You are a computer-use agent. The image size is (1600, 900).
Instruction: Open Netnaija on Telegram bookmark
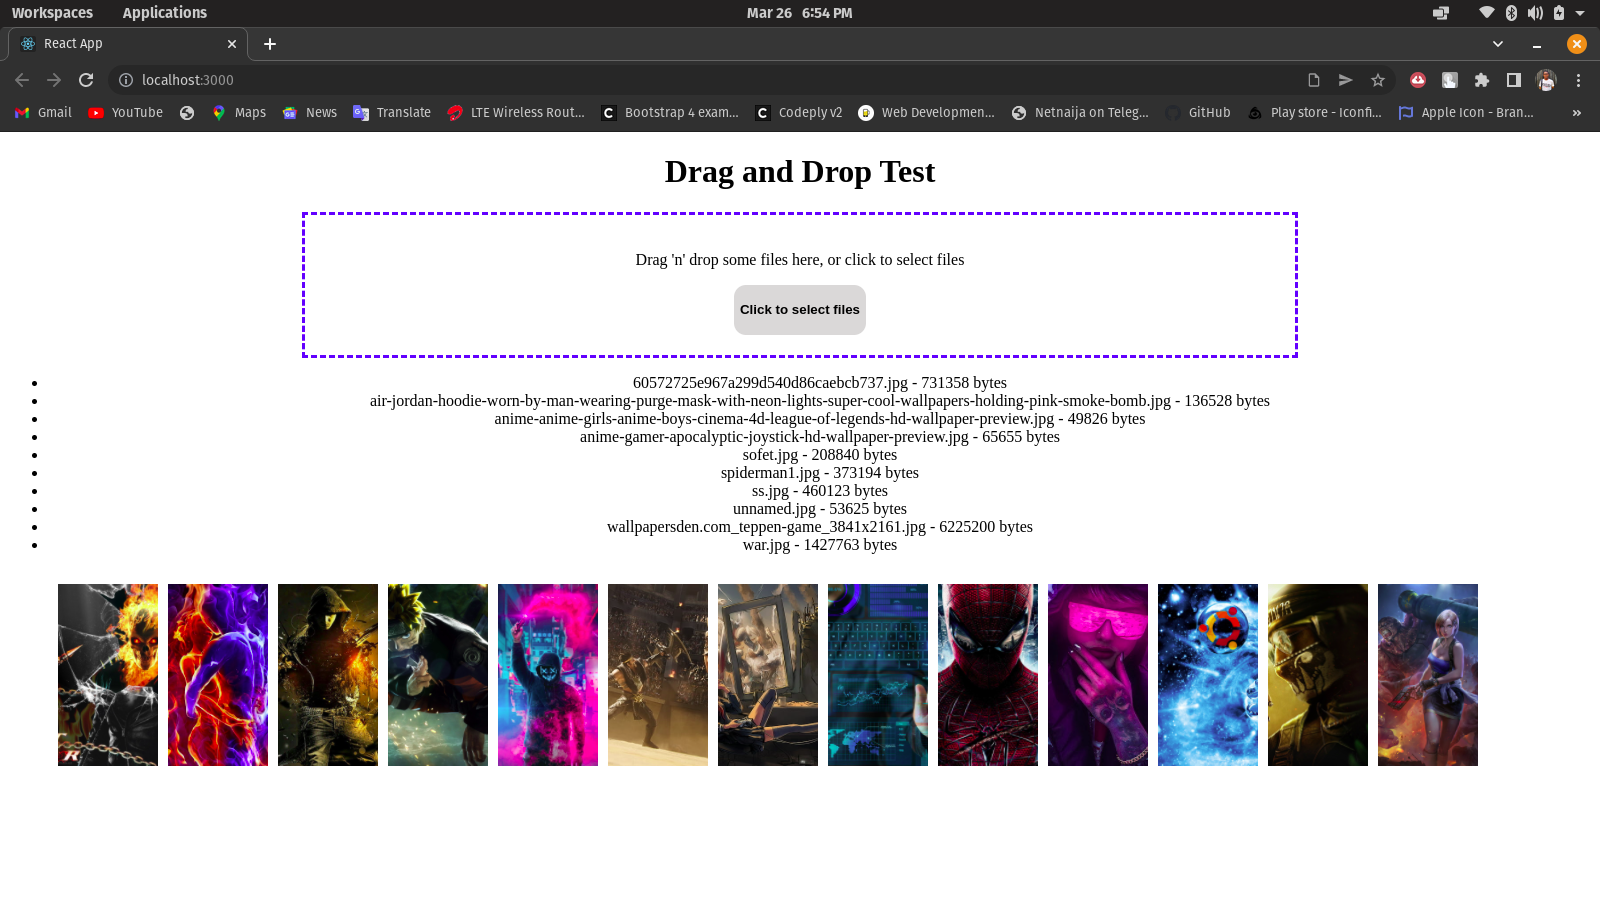point(1080,113)
